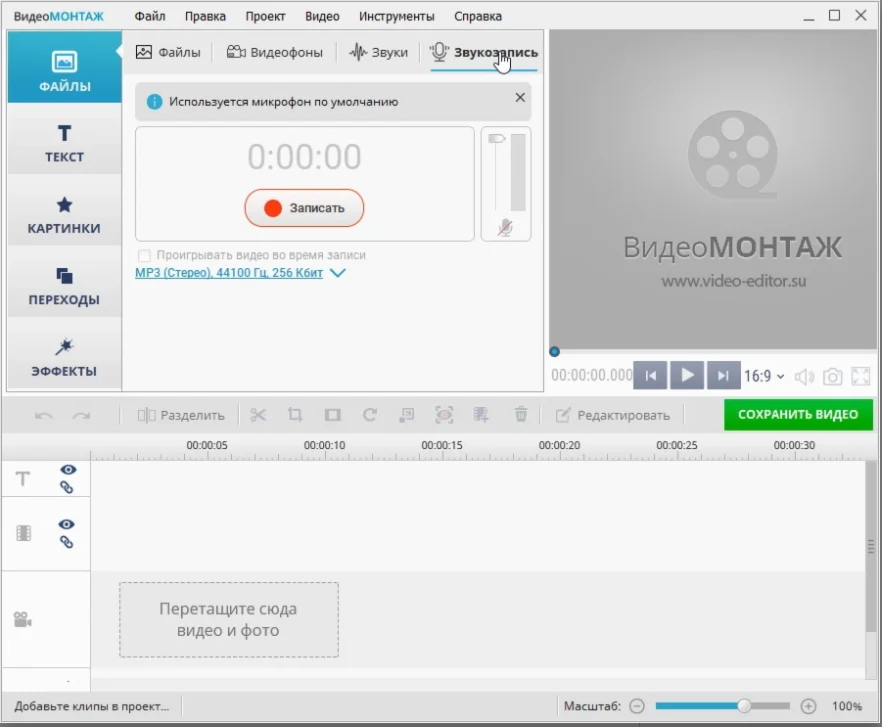882x727 pixels.
Task: Click the Перетащите сюда видео и фото dropzone
Action: pos(229,620)
